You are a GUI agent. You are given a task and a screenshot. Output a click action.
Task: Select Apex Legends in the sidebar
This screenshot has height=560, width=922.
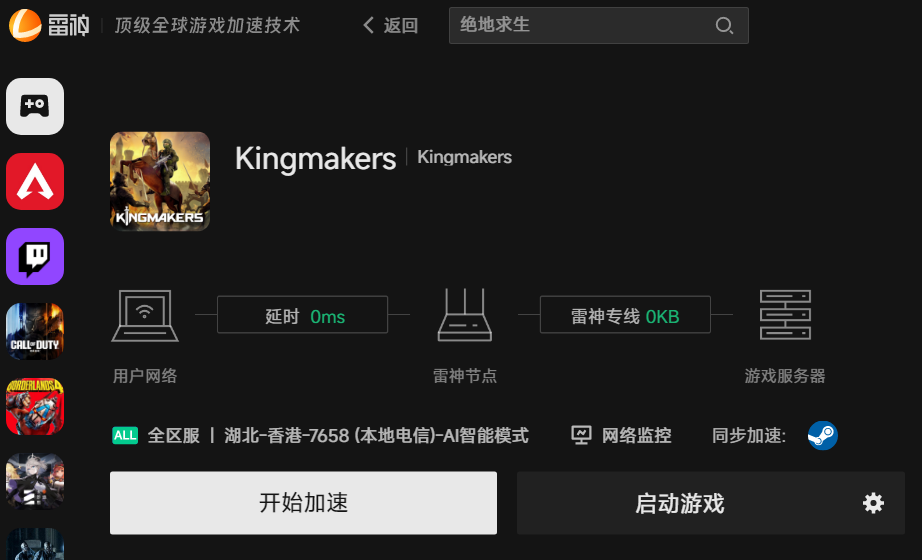coord(35,181)
